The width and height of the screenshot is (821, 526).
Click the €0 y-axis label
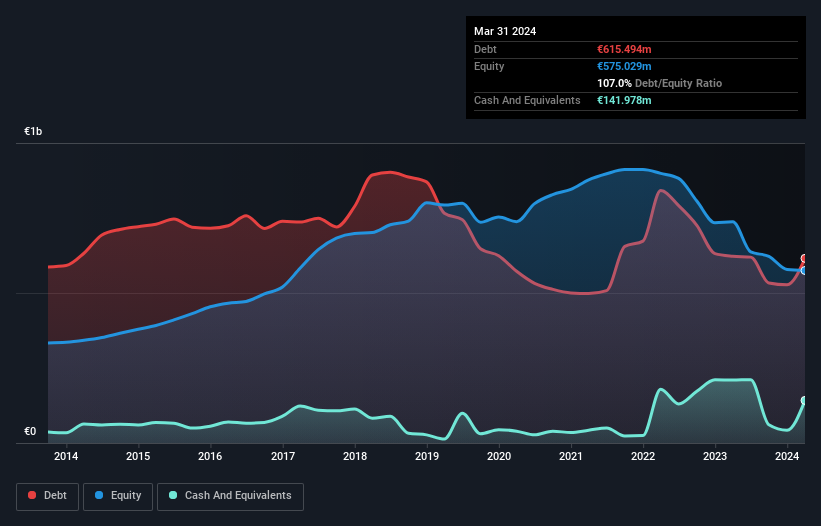(30, 431)
